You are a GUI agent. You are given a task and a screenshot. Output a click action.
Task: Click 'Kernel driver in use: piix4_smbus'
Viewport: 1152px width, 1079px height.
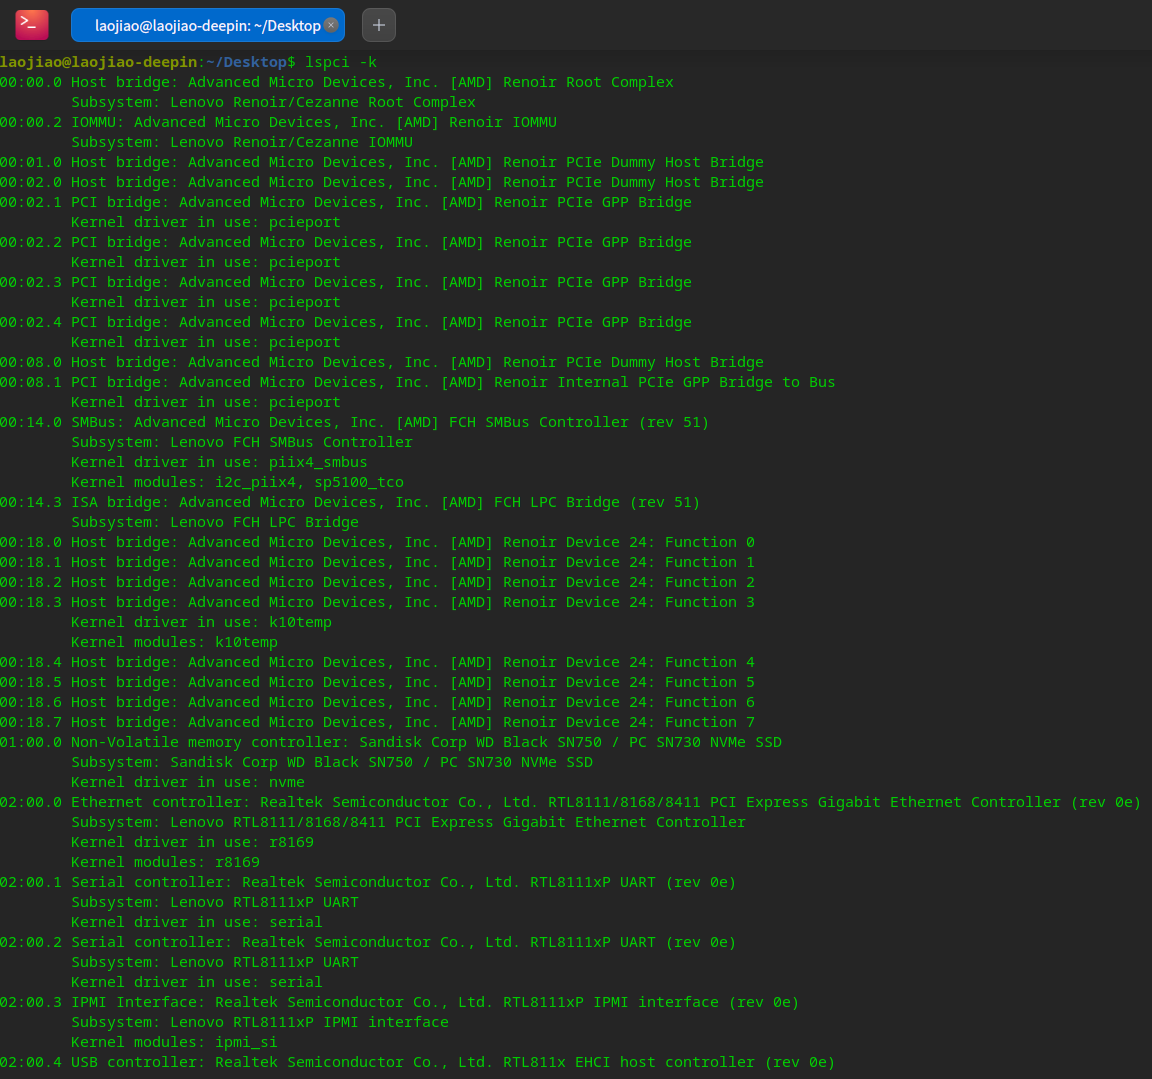pyautogui.click(x=219, y=462)
